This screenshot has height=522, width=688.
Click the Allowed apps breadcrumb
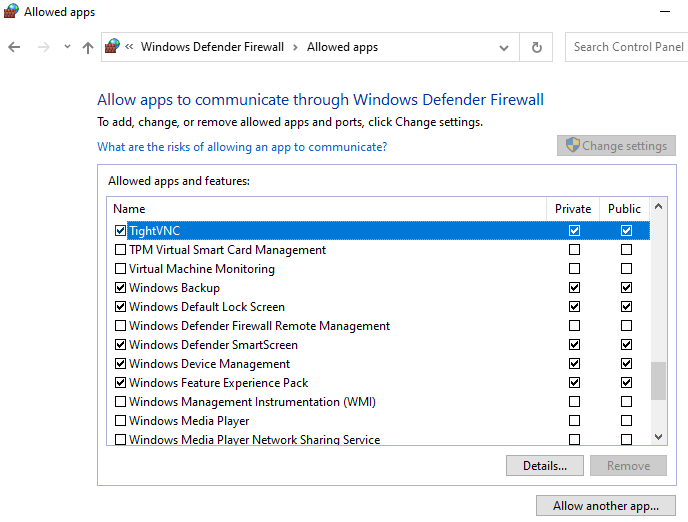click(x=342, y=47)
